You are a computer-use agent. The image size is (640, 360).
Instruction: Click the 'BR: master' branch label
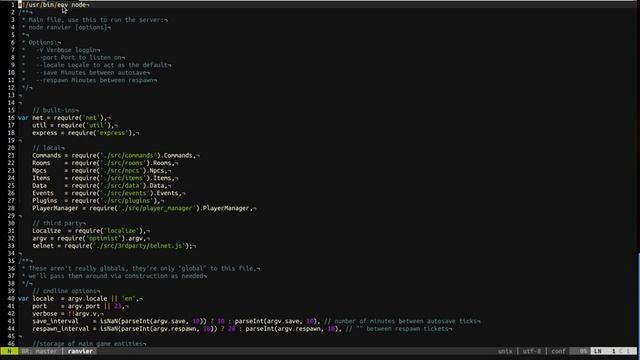40,351
